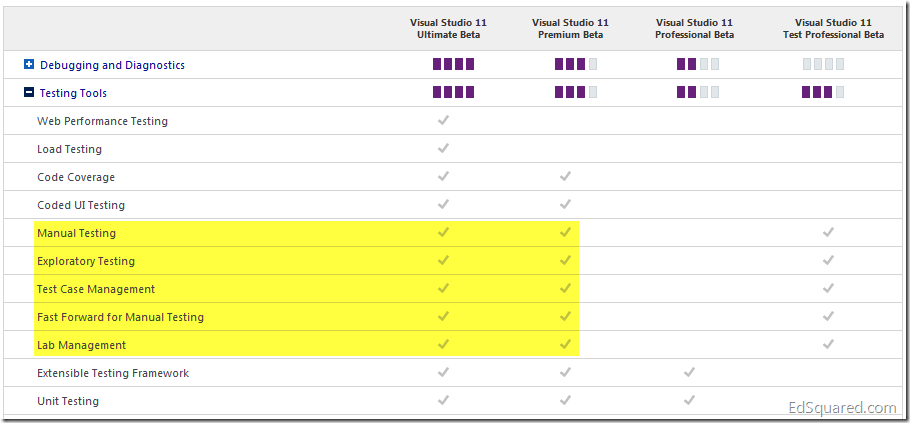The width and height of the screenshot is (910, 423).
Task: Click Premium checkmark for Lab Management
Action: [x=565, y=344]
